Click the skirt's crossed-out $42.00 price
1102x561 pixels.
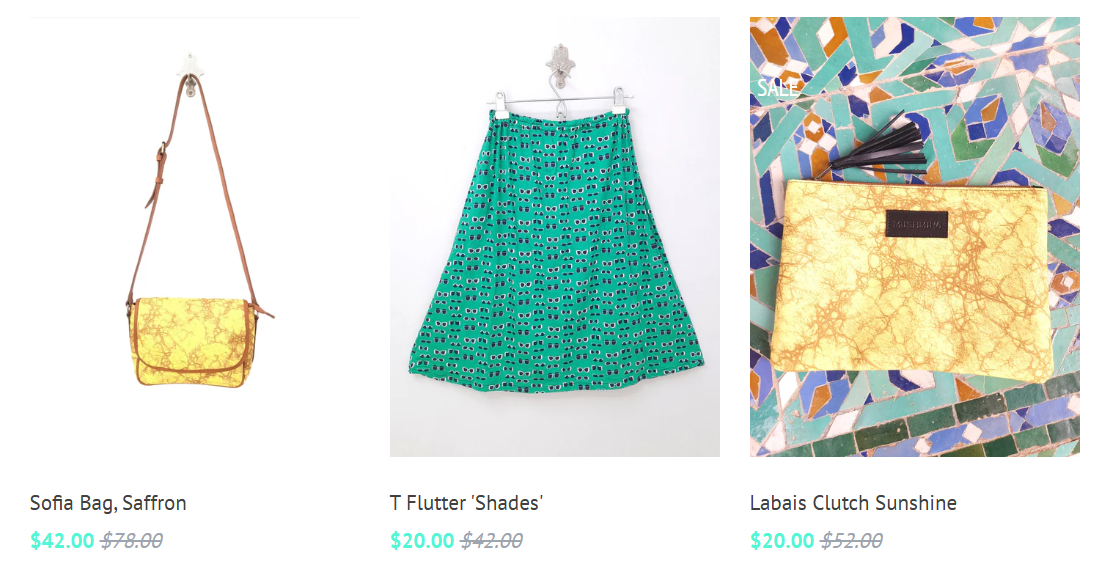click(492, 541)
